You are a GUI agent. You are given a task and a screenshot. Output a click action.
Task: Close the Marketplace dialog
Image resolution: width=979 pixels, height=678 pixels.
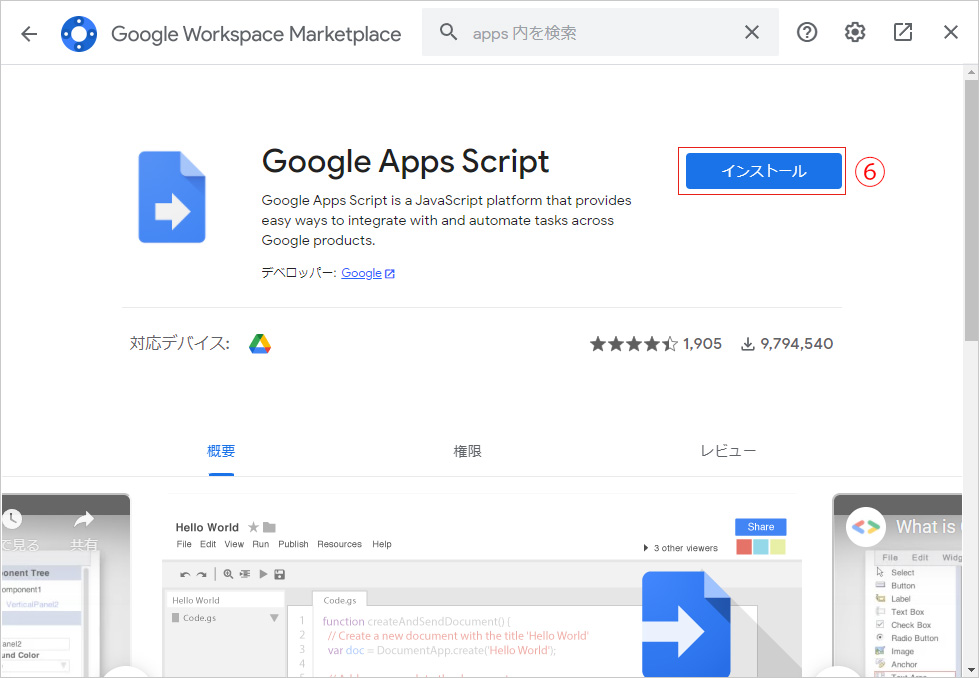coord(950,32)
